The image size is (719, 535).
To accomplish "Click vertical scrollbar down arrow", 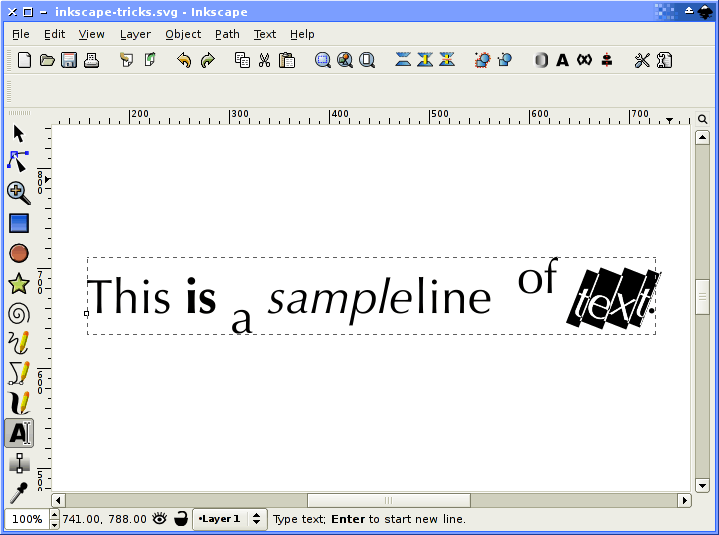I will pos(702,485).
